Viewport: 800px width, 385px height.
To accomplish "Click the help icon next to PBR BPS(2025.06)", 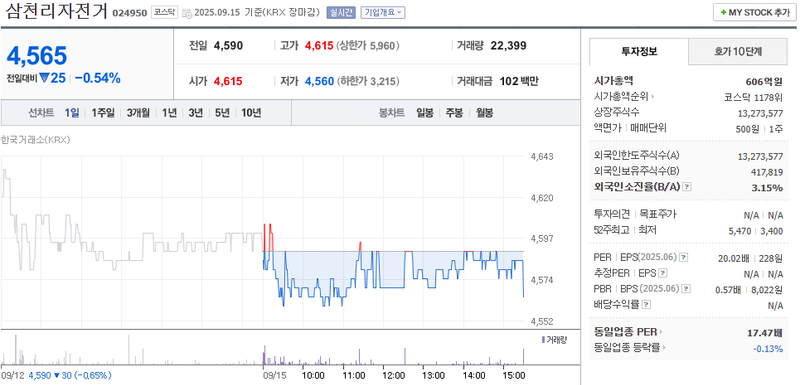I will coord(686,289).
